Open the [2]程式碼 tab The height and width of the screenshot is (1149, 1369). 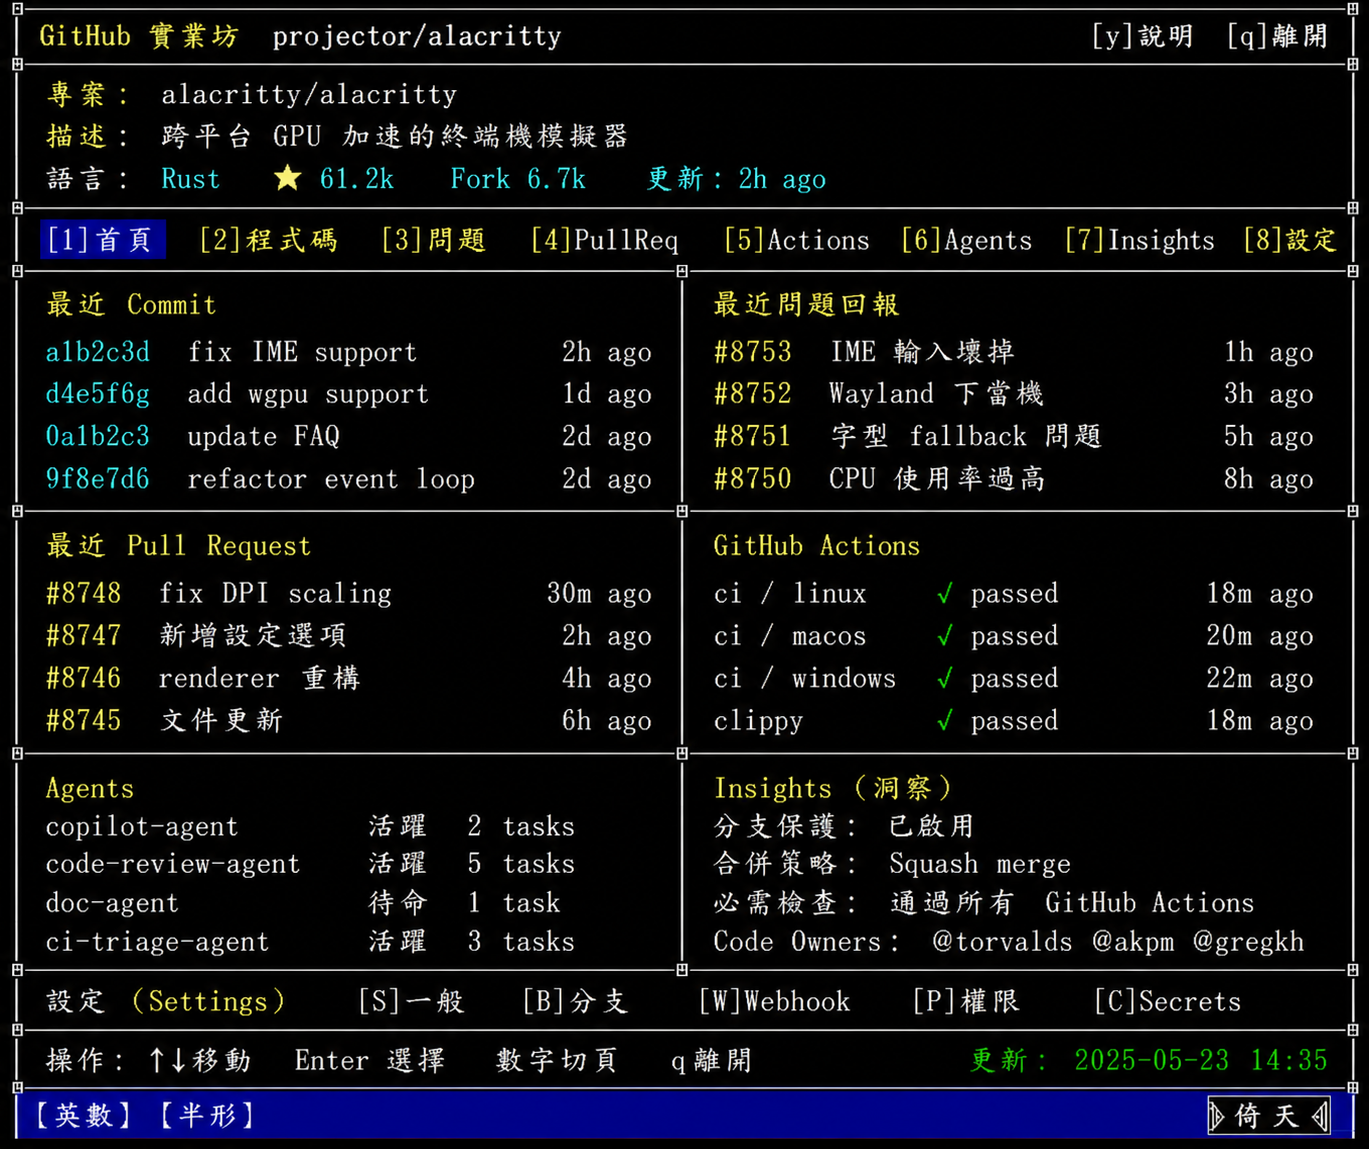(268, 240)
